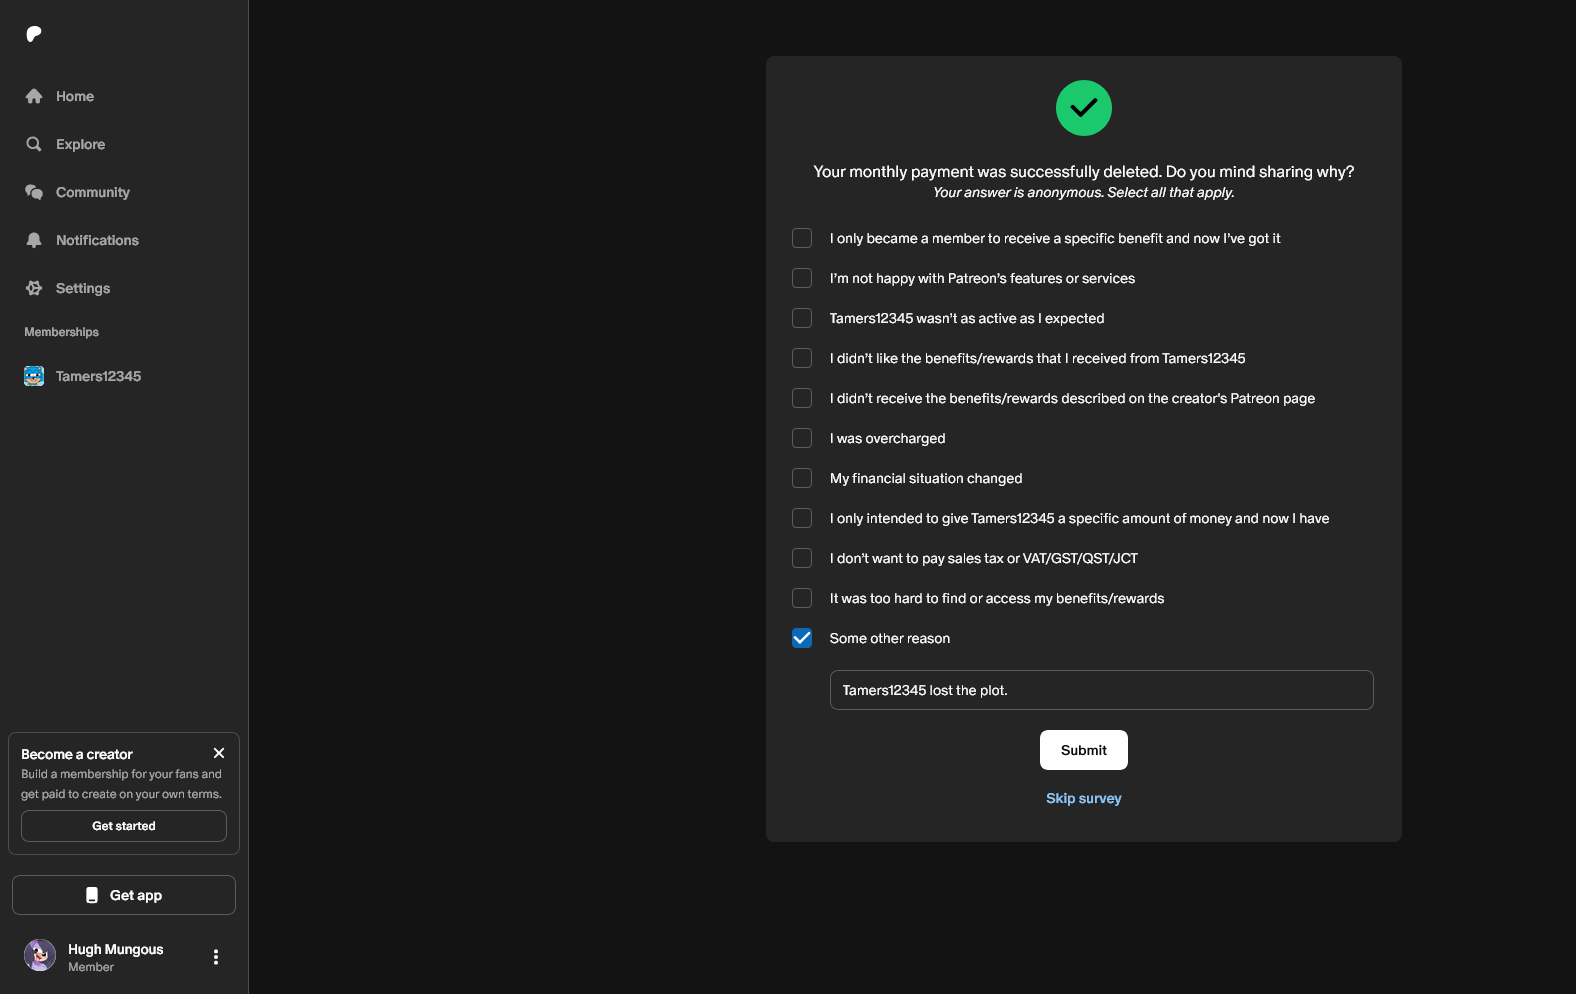Viewport: 1576px width, 994px height.
Task: Check 'didn't like the benefits/rewards' option
Action: pos(802,358)
